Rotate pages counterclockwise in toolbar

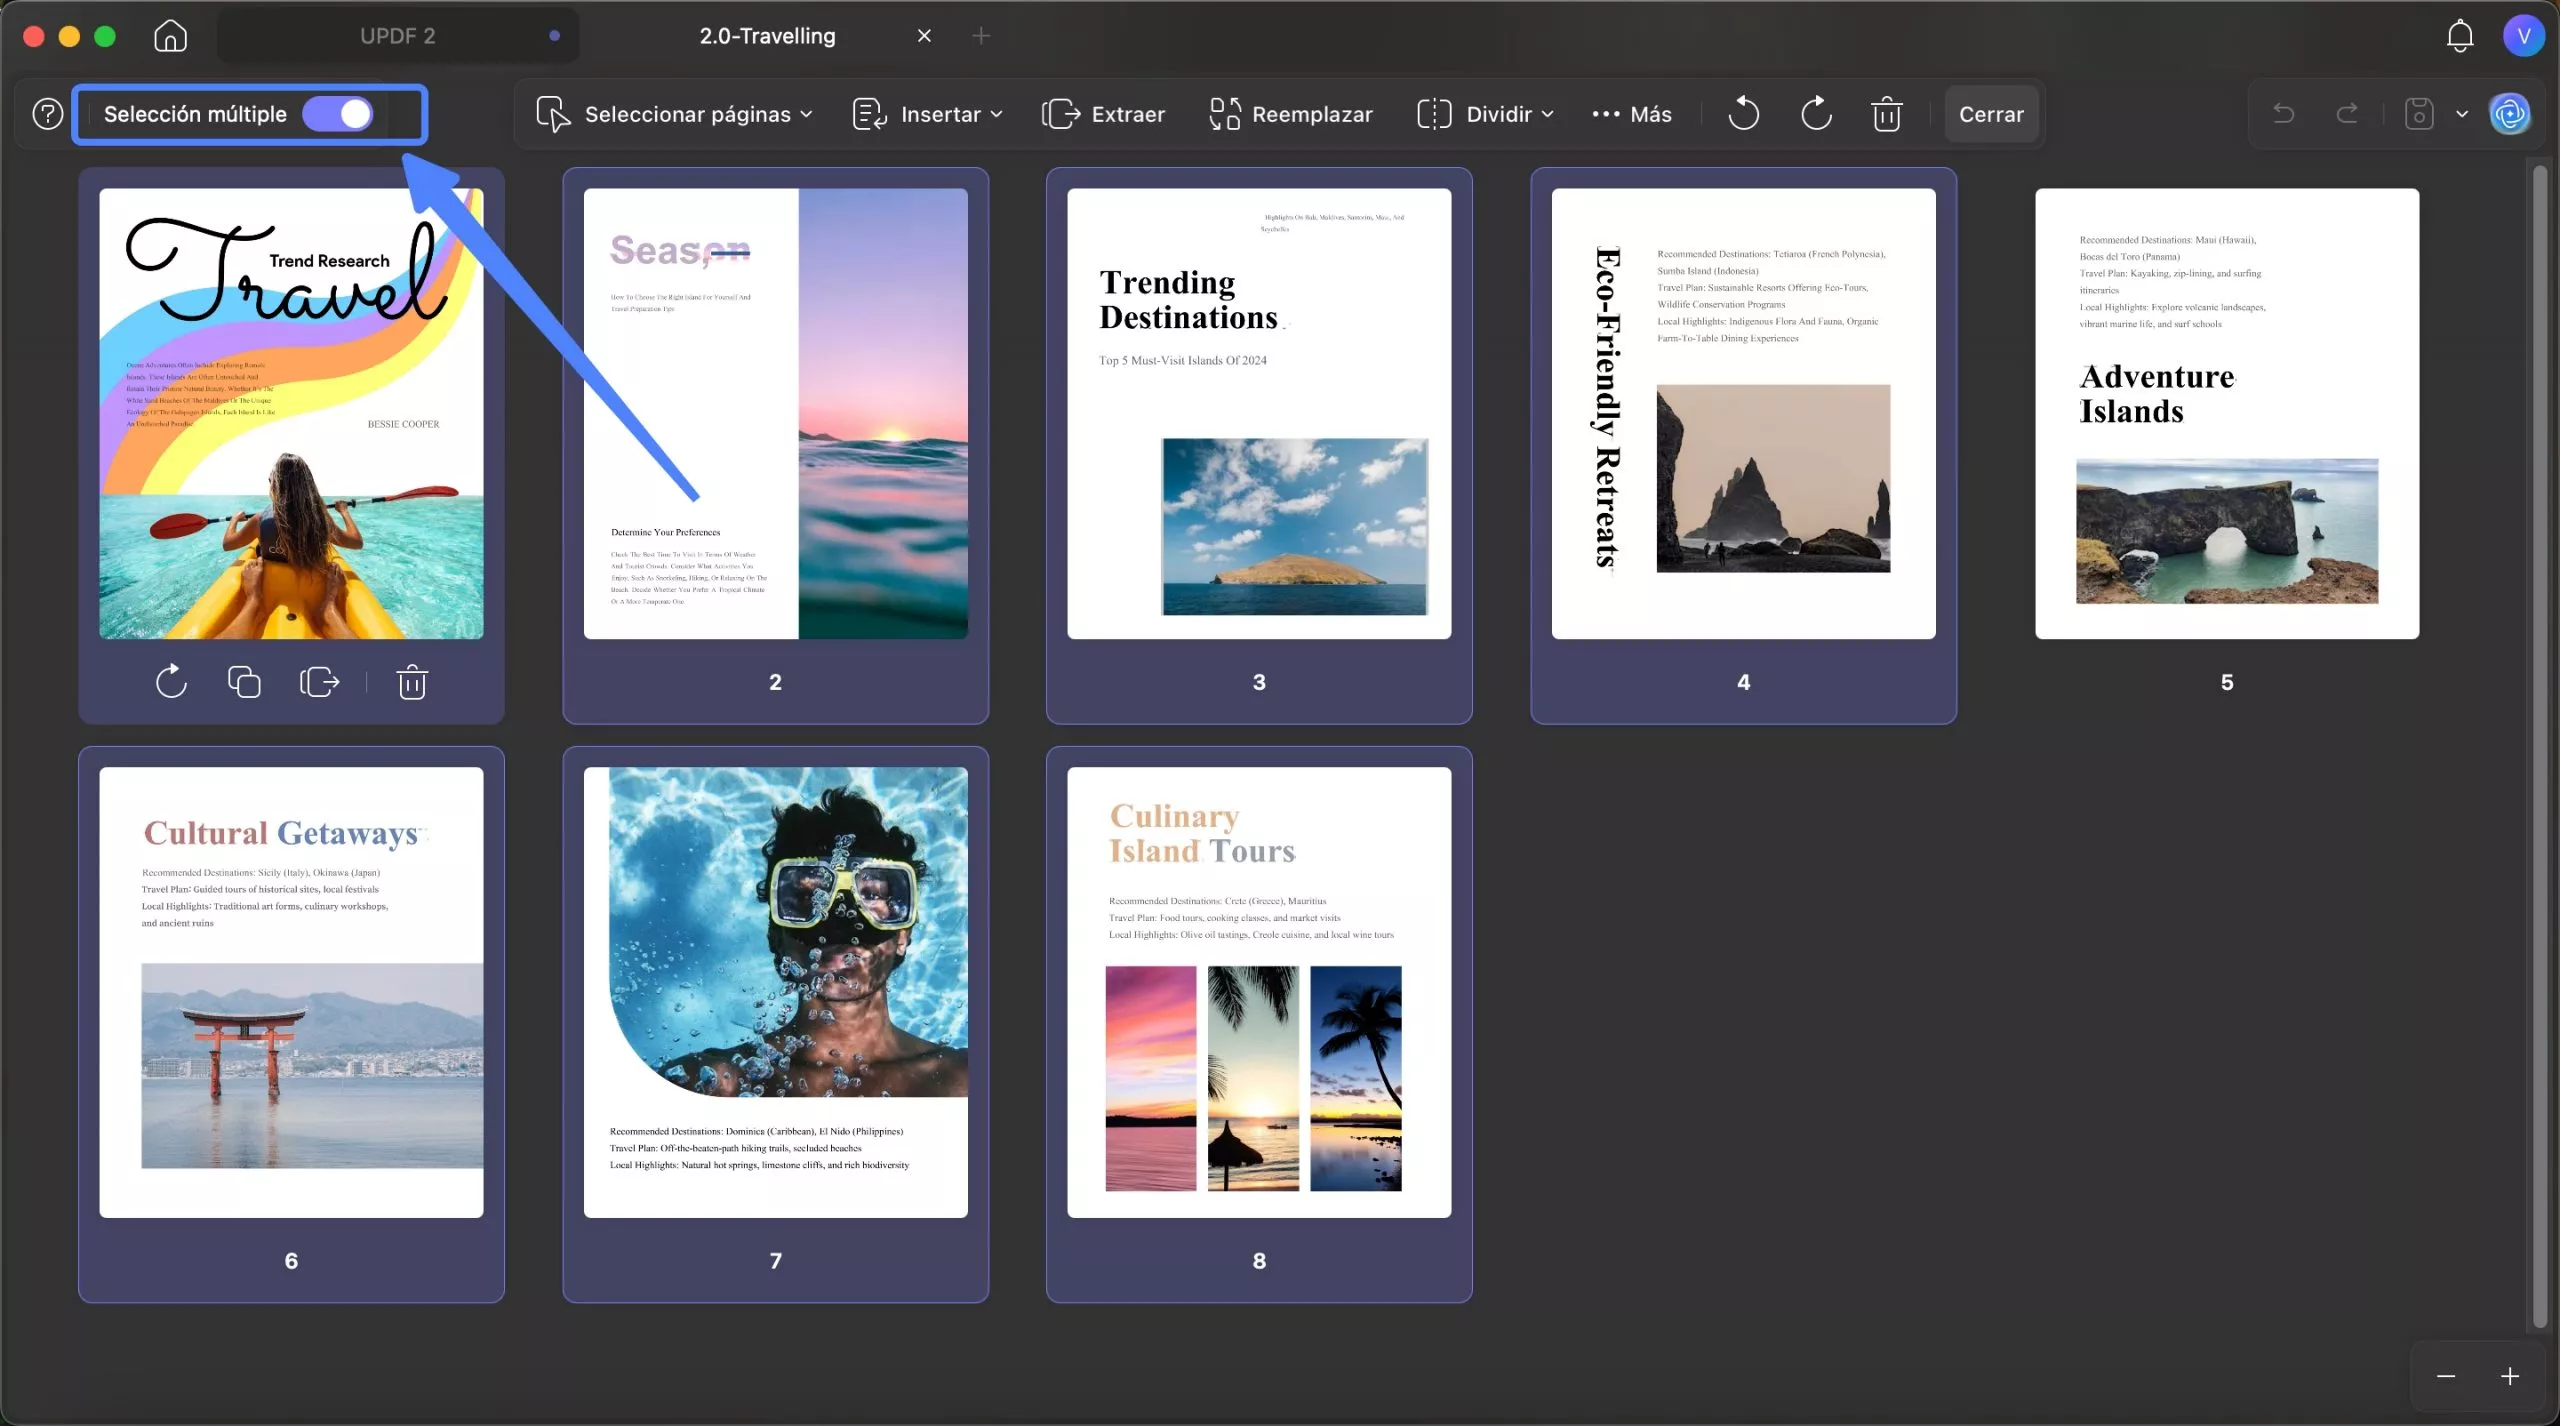pyautogui.click(x=1743, y=114)
